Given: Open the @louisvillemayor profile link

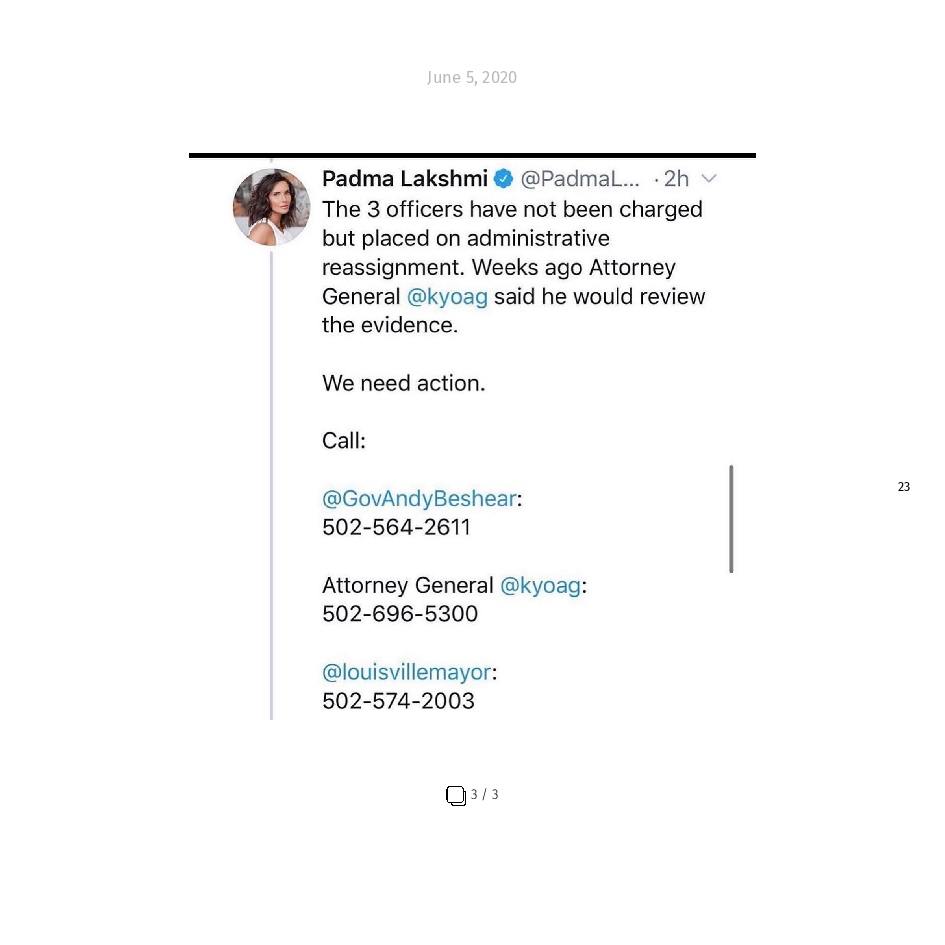Looking at the screenshot, I should click(407, 672).
